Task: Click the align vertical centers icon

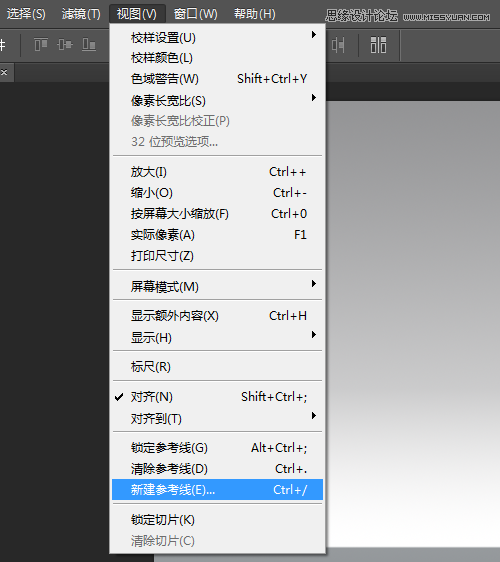Action: pos(65,45)
